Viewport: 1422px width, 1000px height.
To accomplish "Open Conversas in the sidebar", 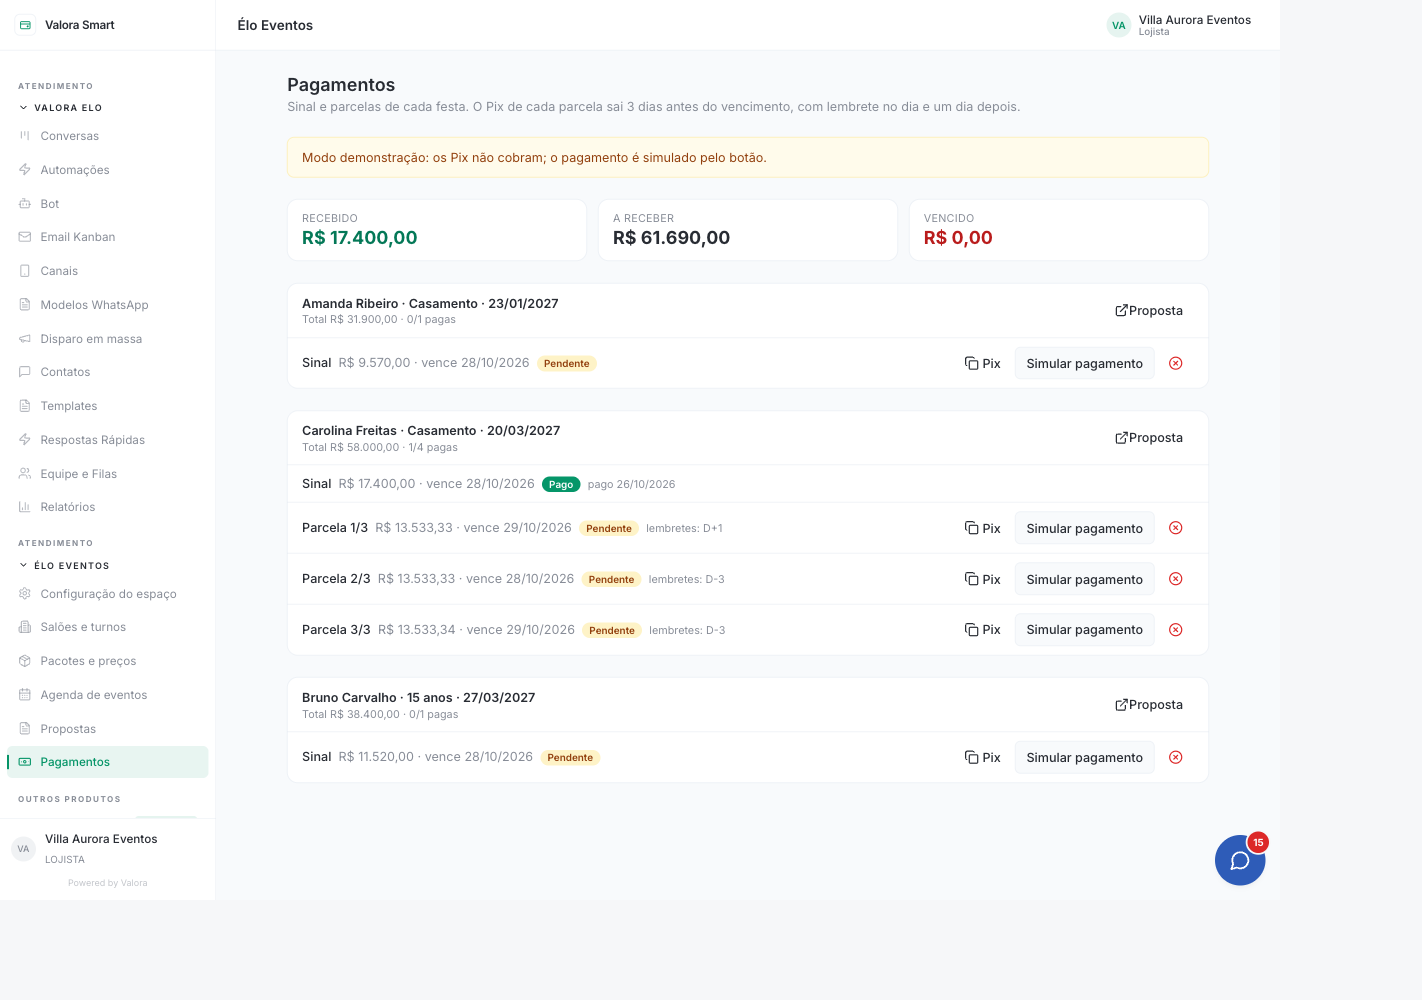I will (108, 136).
